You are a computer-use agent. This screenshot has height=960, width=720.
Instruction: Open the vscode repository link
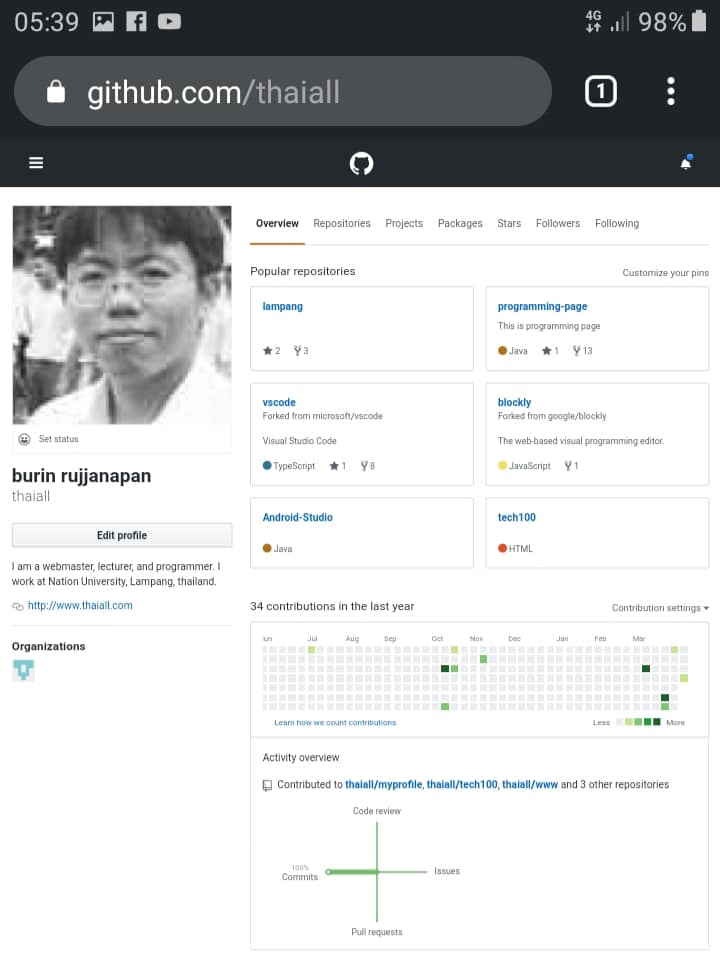(x=279, y=402)
